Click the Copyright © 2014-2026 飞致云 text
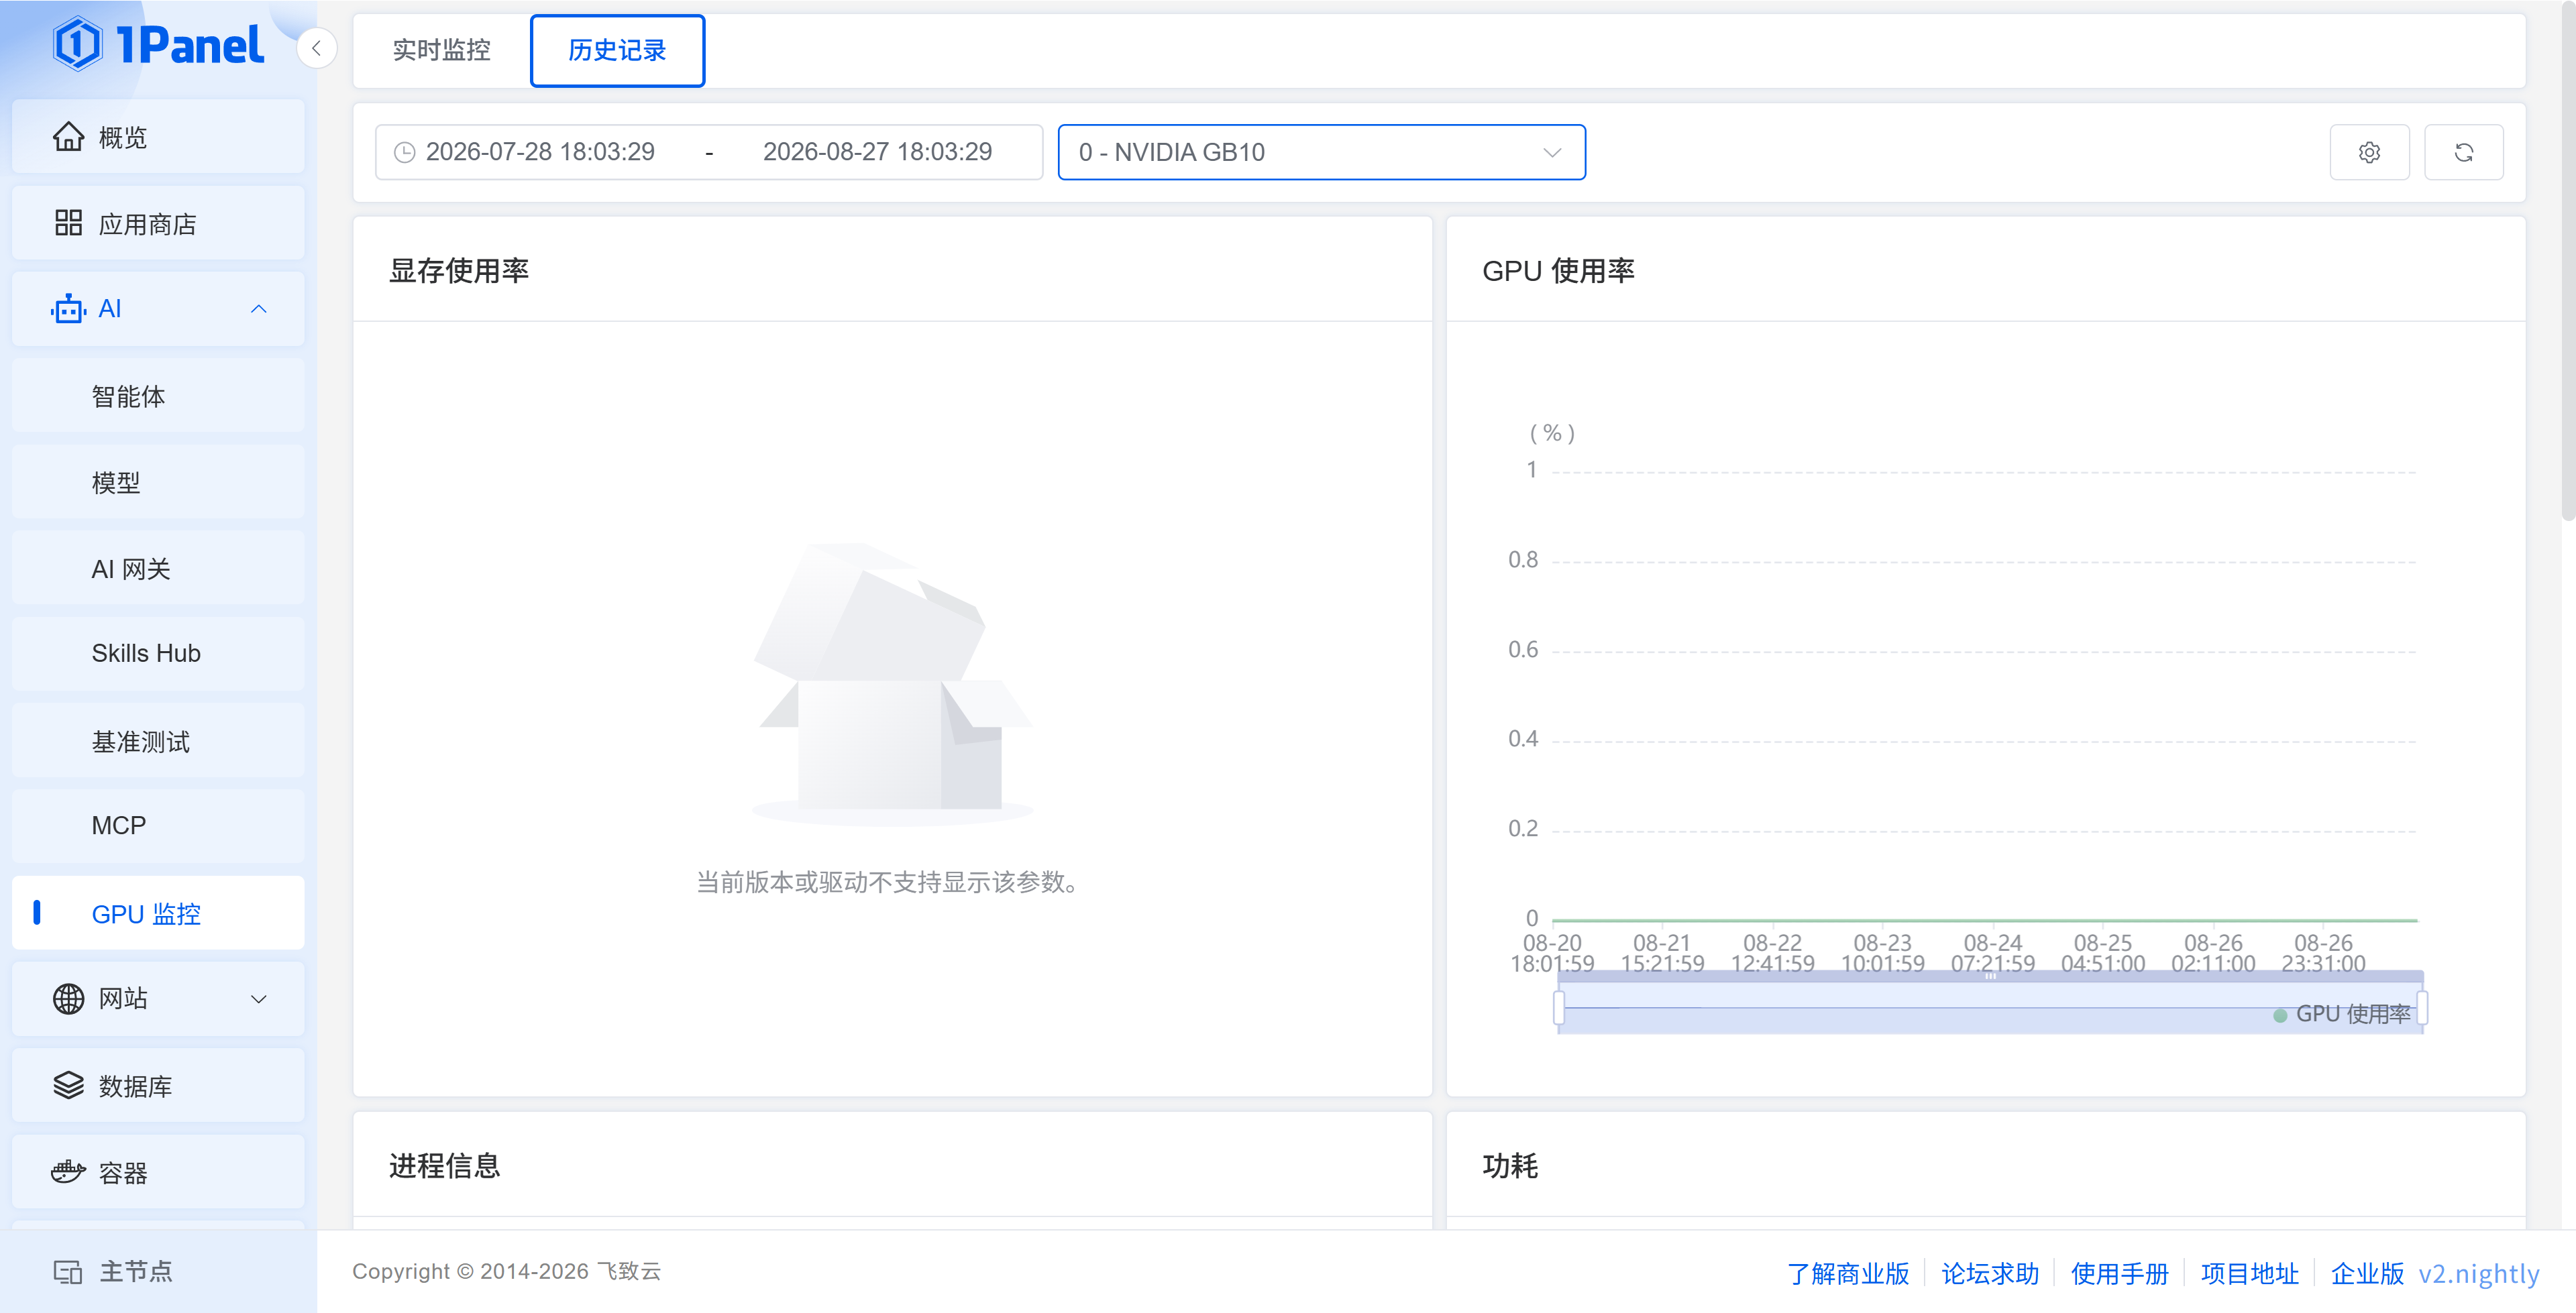 (x=506, y=1271)
